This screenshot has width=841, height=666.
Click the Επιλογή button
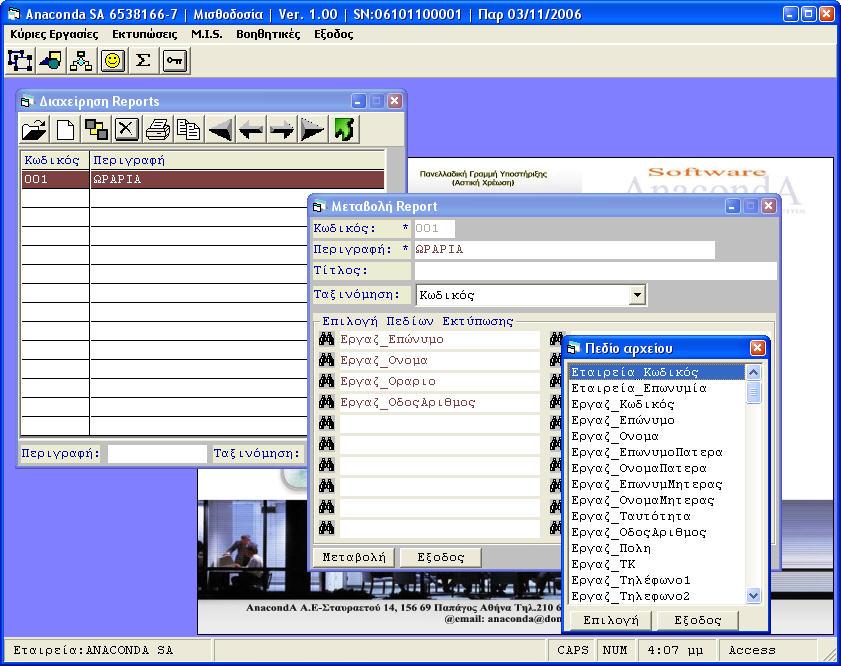tap(610, 620)
